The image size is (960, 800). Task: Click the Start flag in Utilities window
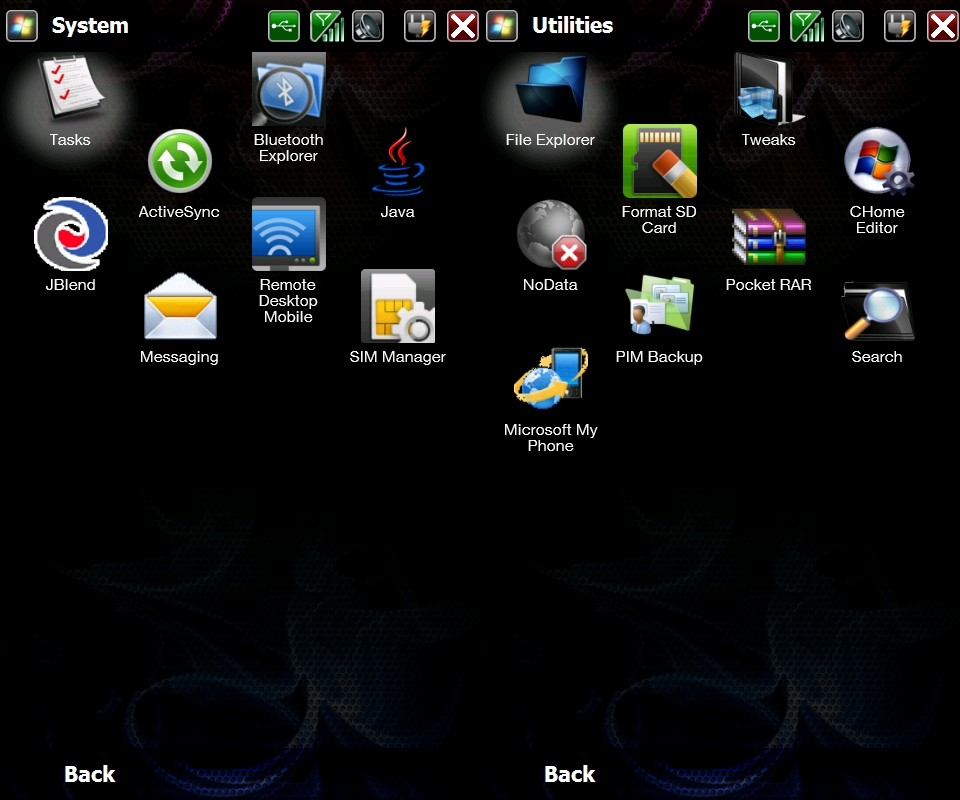pyautogui.click(x=502, y=26)
